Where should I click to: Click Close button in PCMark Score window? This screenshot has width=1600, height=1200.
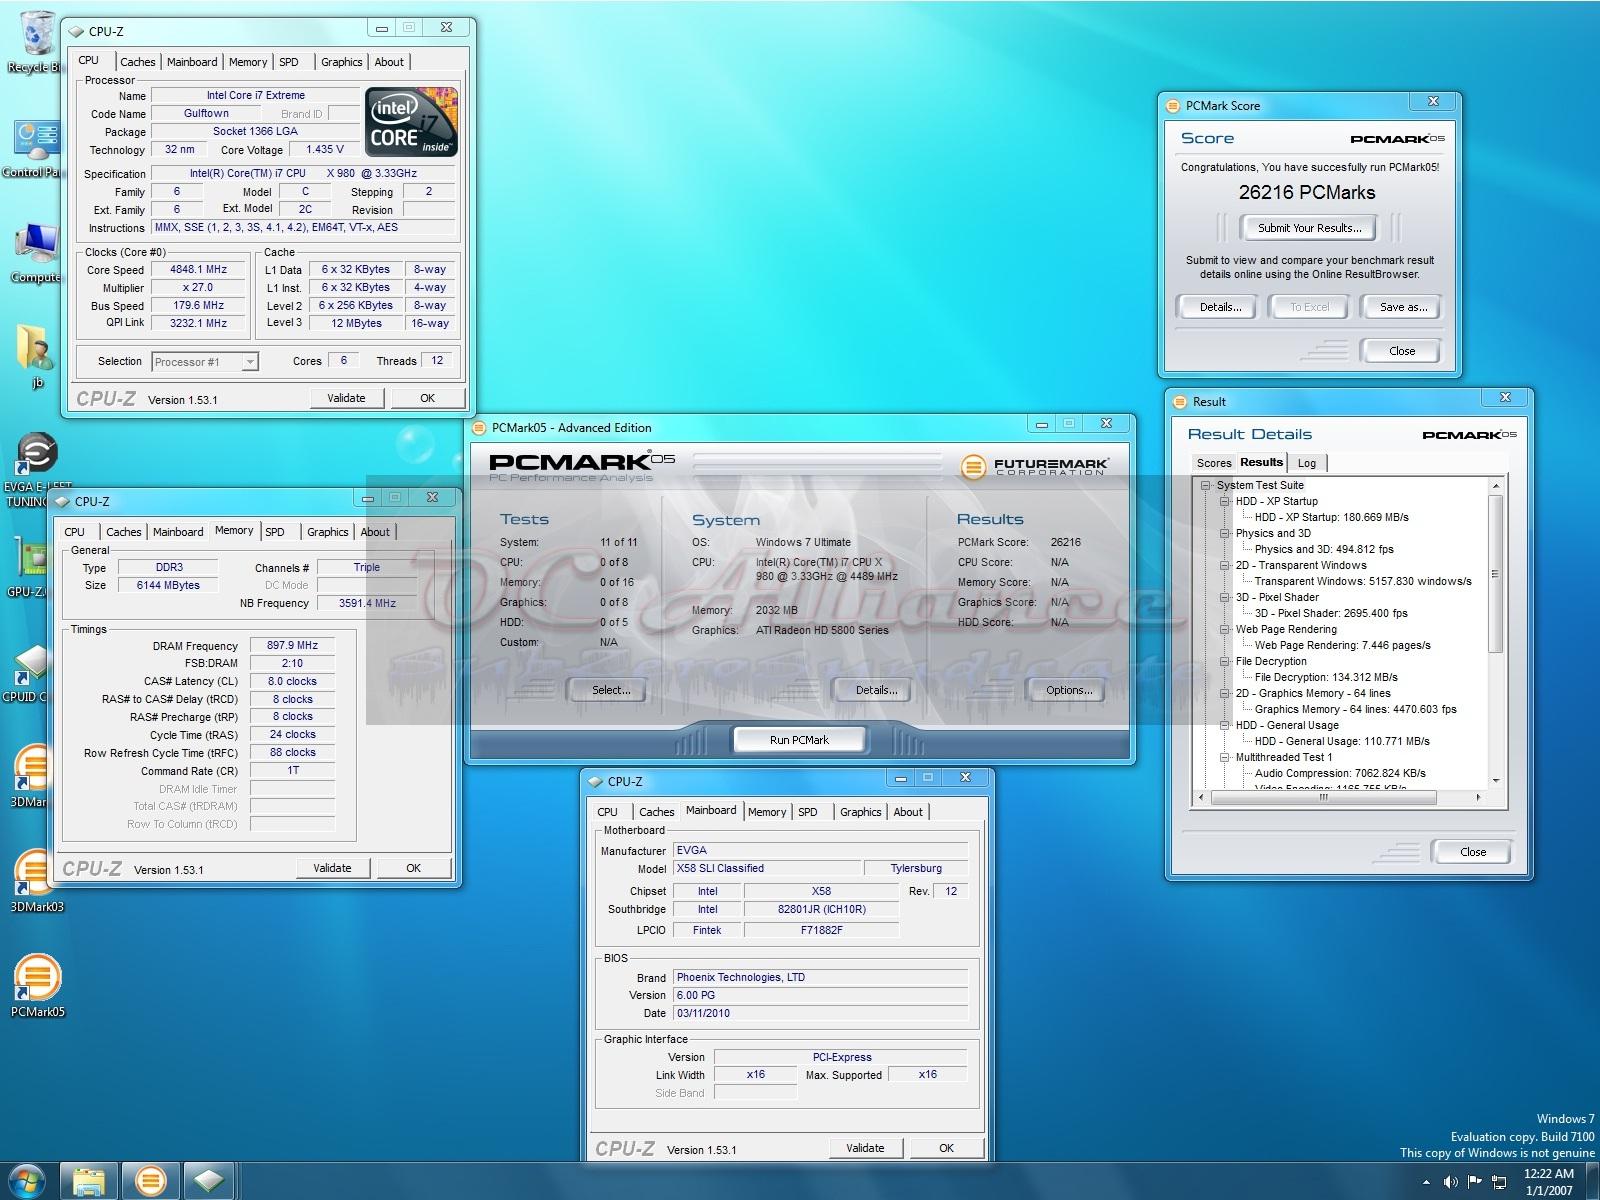[1402, 351]
